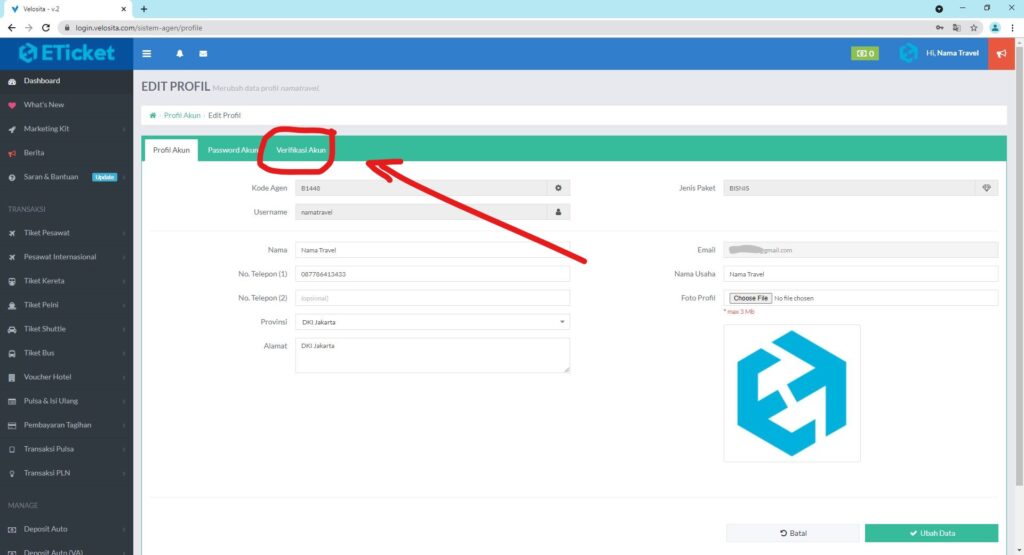The height and width of the screenshot is (555, 1024).
Task: Expand Tiket Kereta sidebar menu
Action: coord(66,281)
